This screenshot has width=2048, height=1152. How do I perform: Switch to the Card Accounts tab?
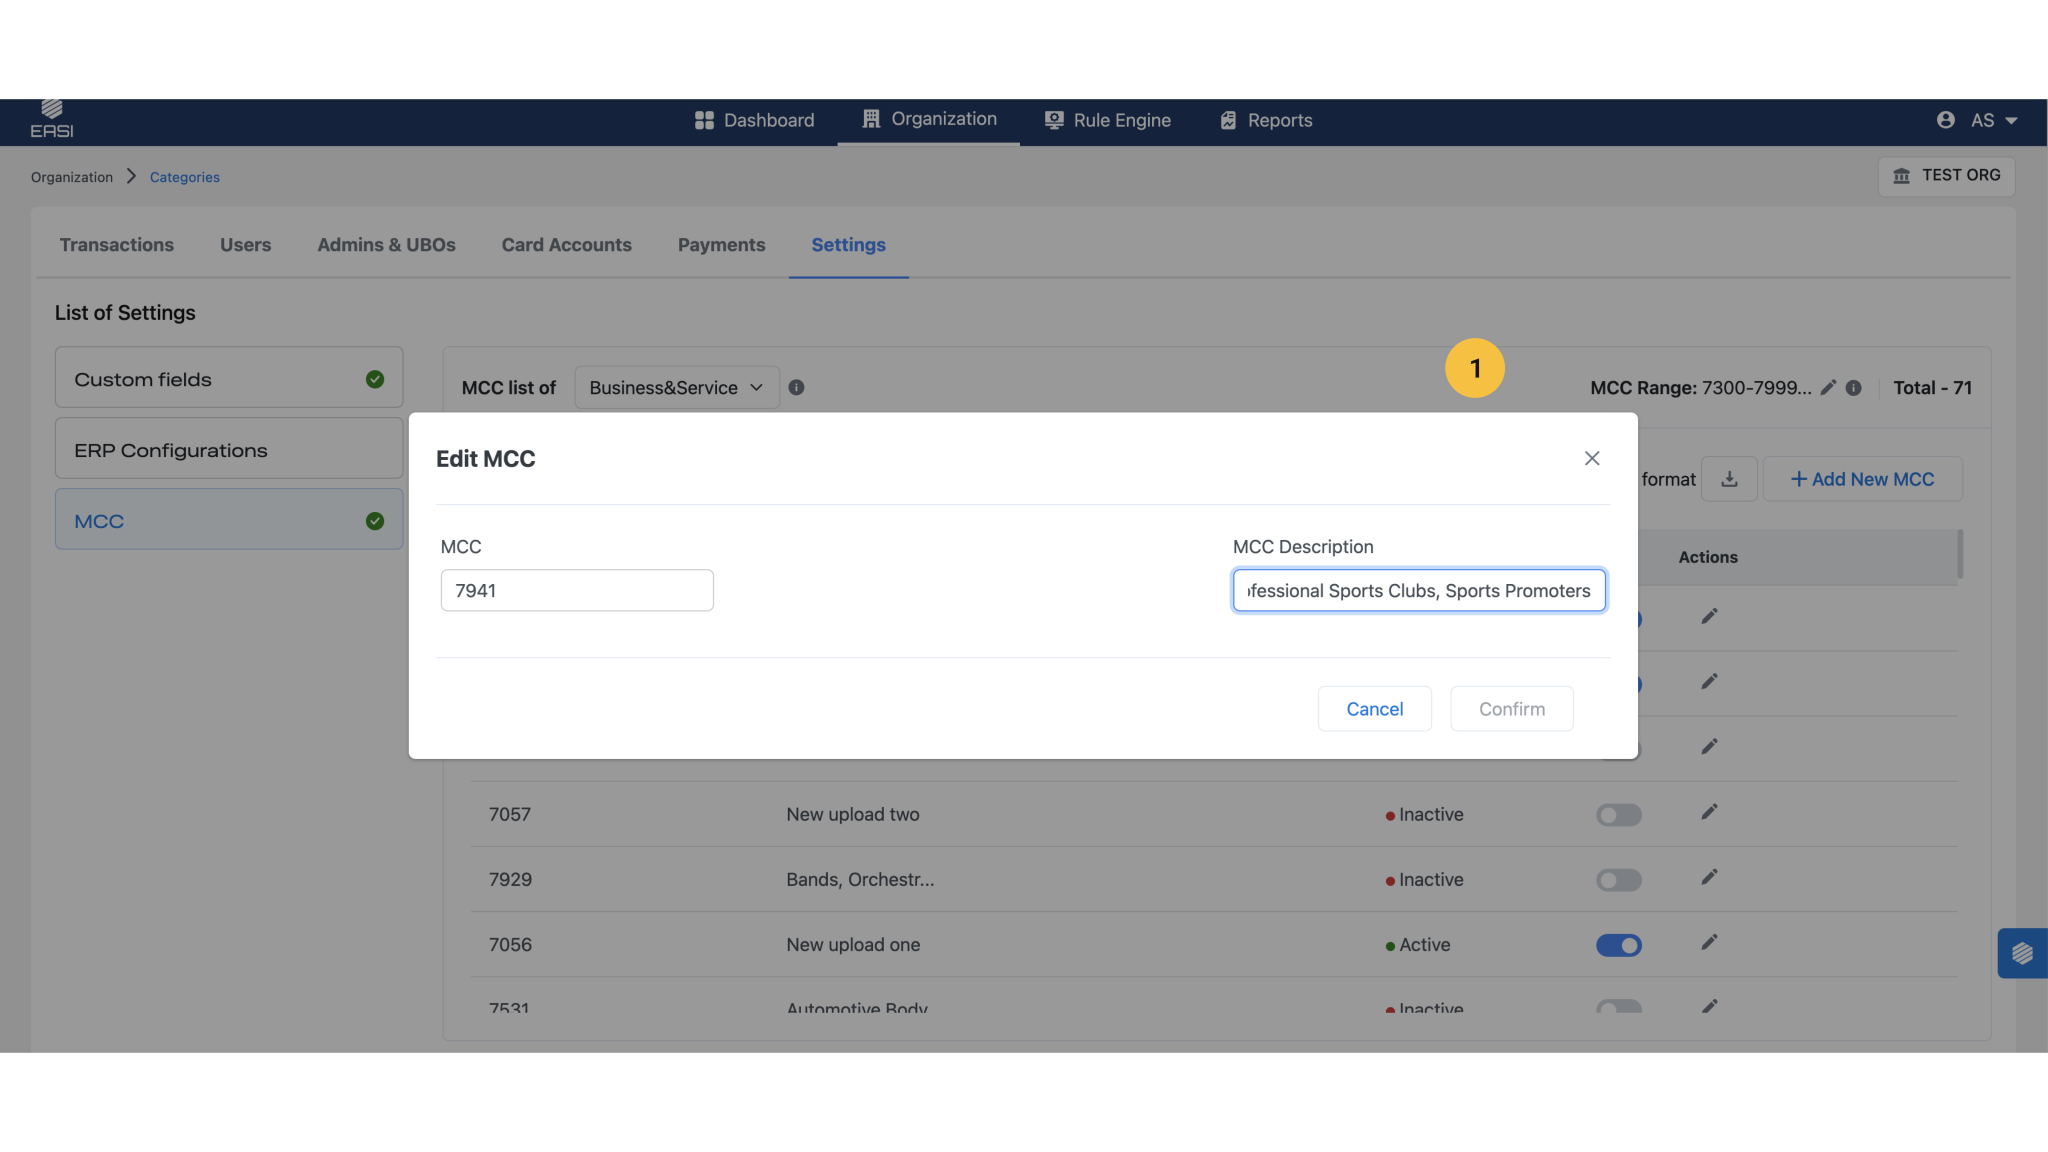566,245
